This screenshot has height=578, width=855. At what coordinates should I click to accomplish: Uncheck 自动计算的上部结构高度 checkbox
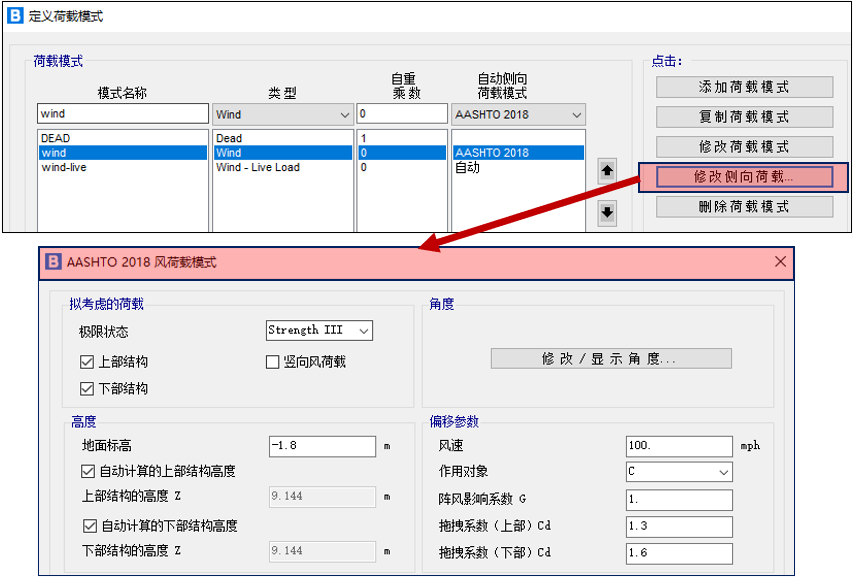tap(87, 471)
